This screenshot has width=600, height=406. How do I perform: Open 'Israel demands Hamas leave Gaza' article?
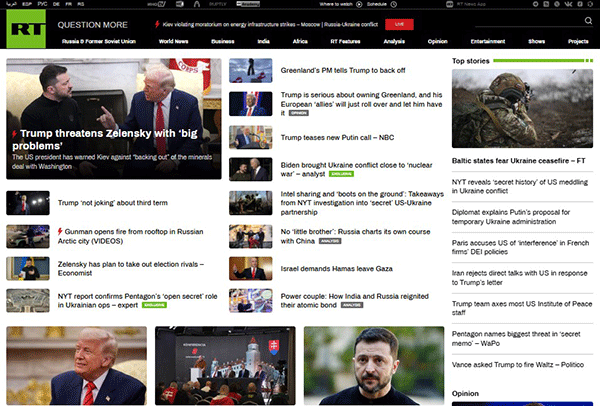tap(336, 269)
